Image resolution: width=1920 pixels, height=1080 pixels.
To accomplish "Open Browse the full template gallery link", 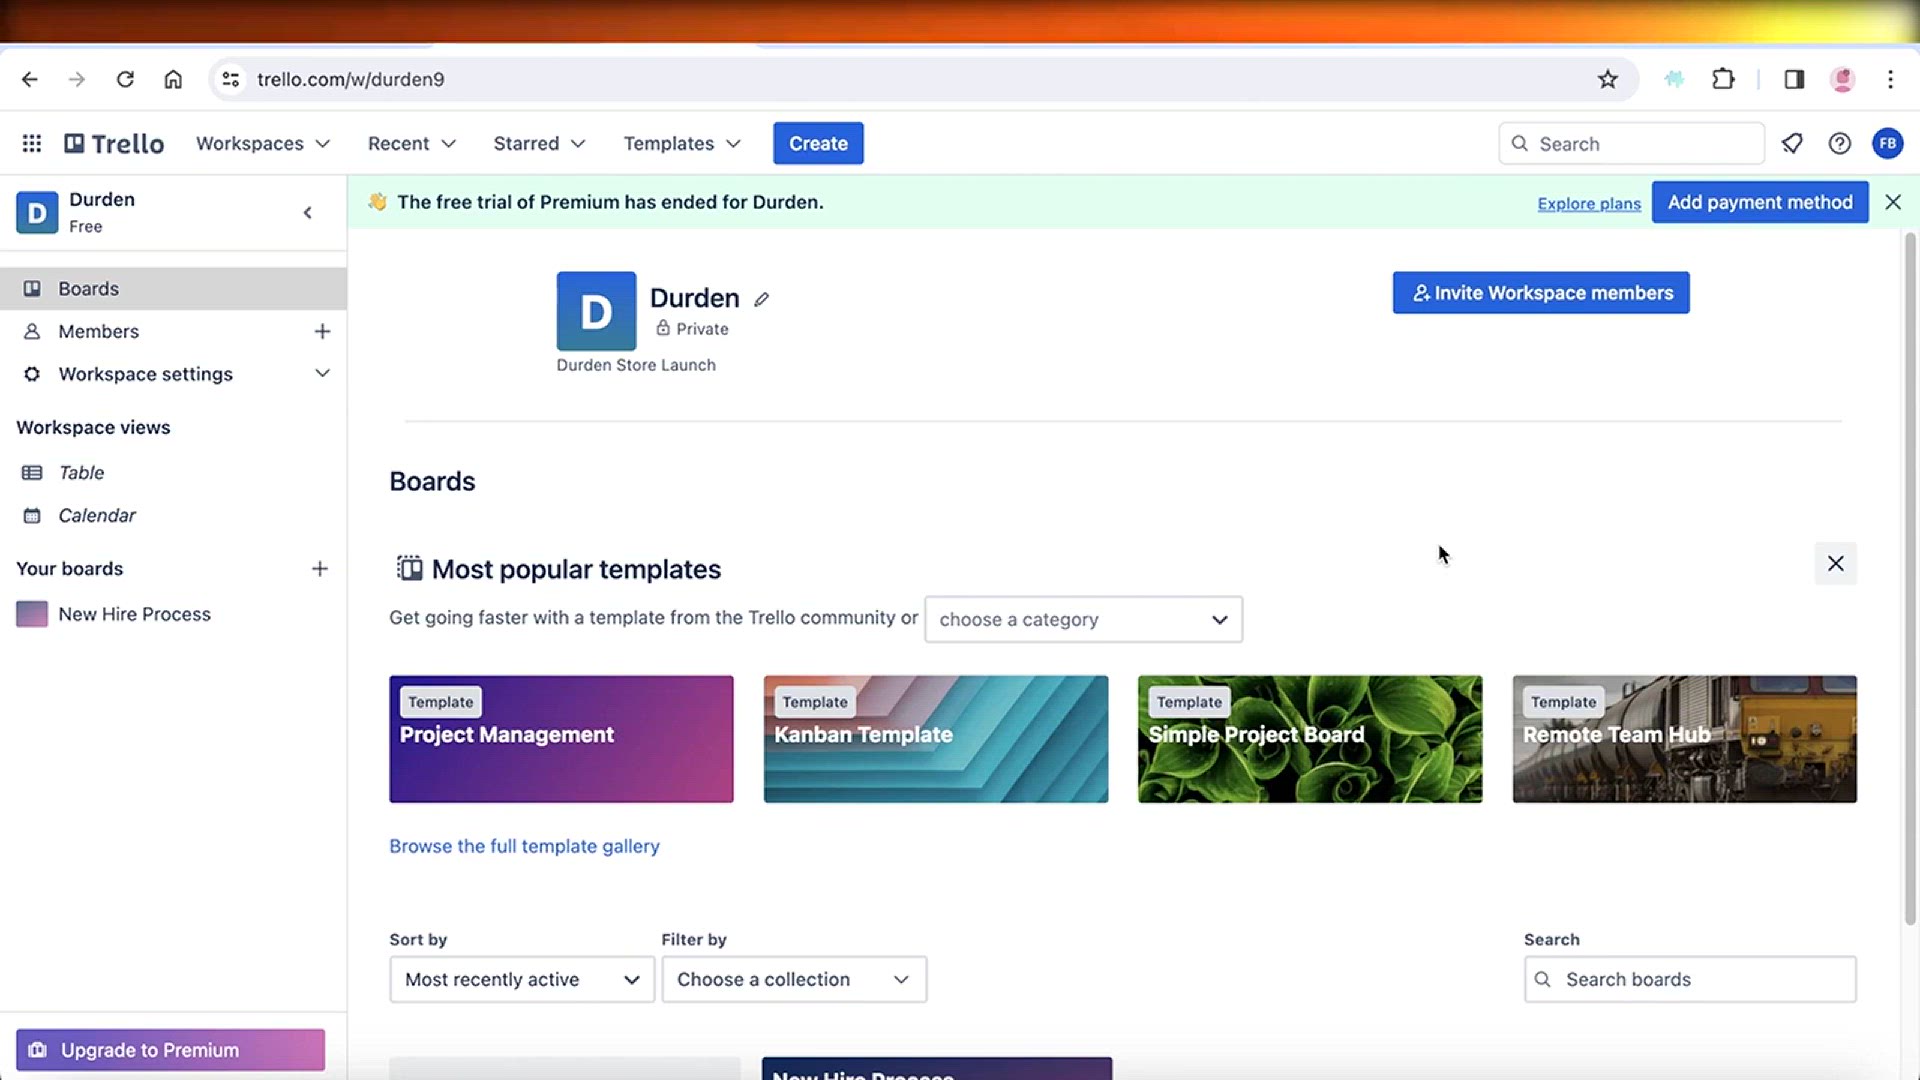I will tap(524, 846).
